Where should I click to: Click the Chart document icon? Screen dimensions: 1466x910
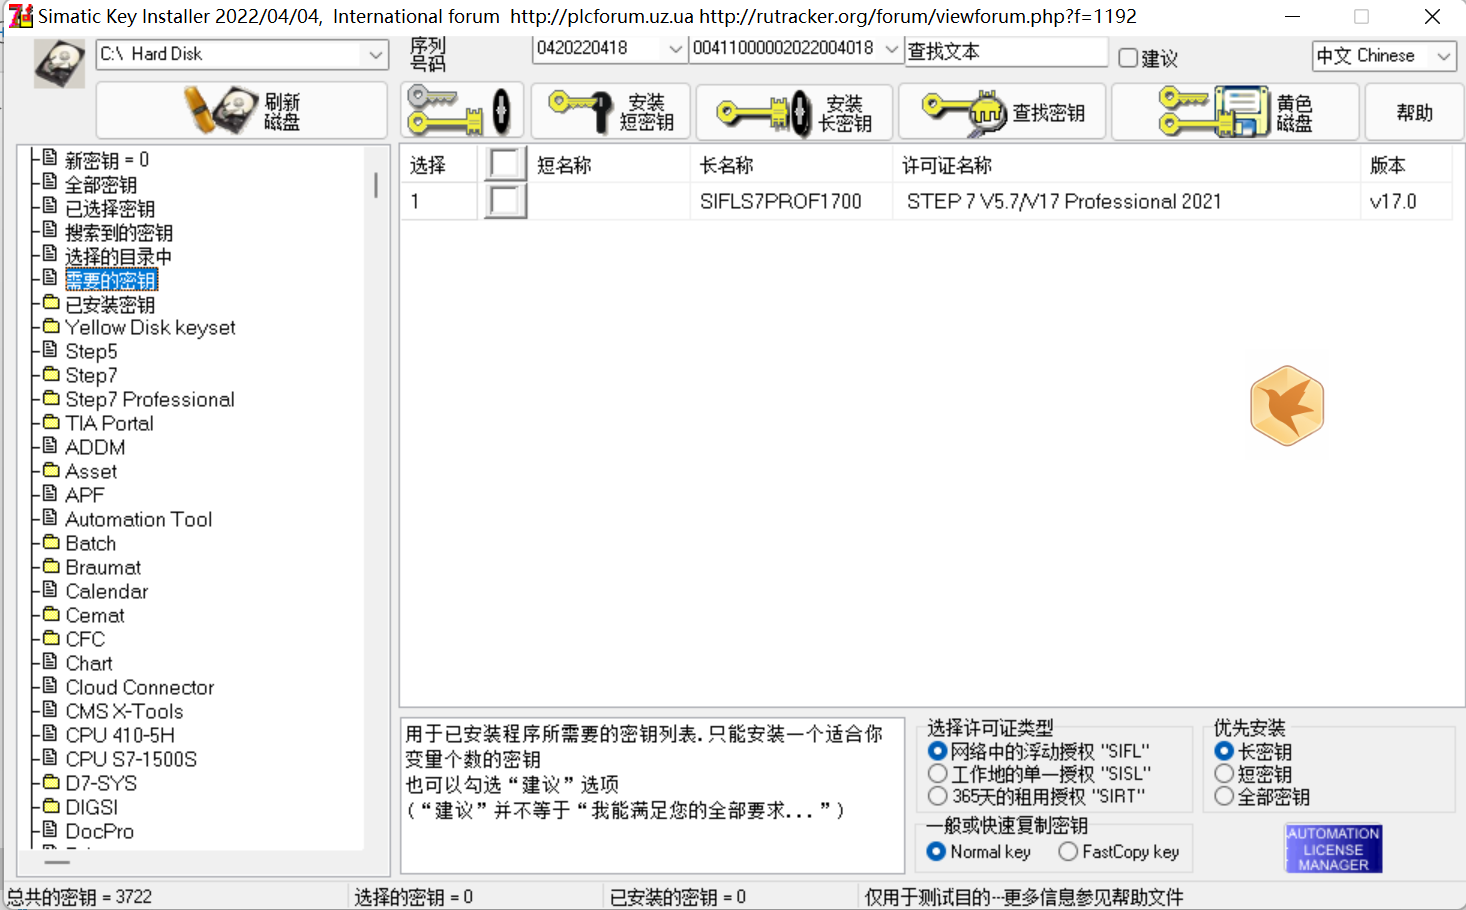(x=51, y=662)
